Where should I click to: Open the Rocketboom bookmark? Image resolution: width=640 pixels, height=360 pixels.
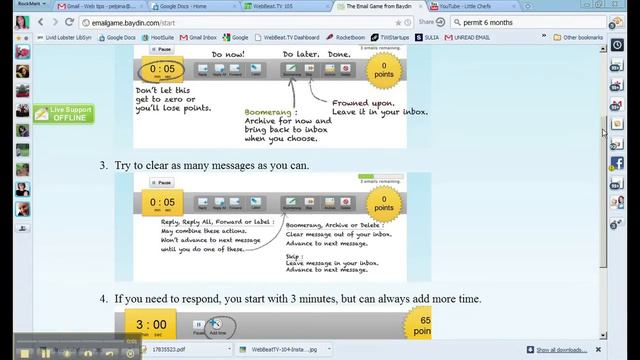coord(345,38)
